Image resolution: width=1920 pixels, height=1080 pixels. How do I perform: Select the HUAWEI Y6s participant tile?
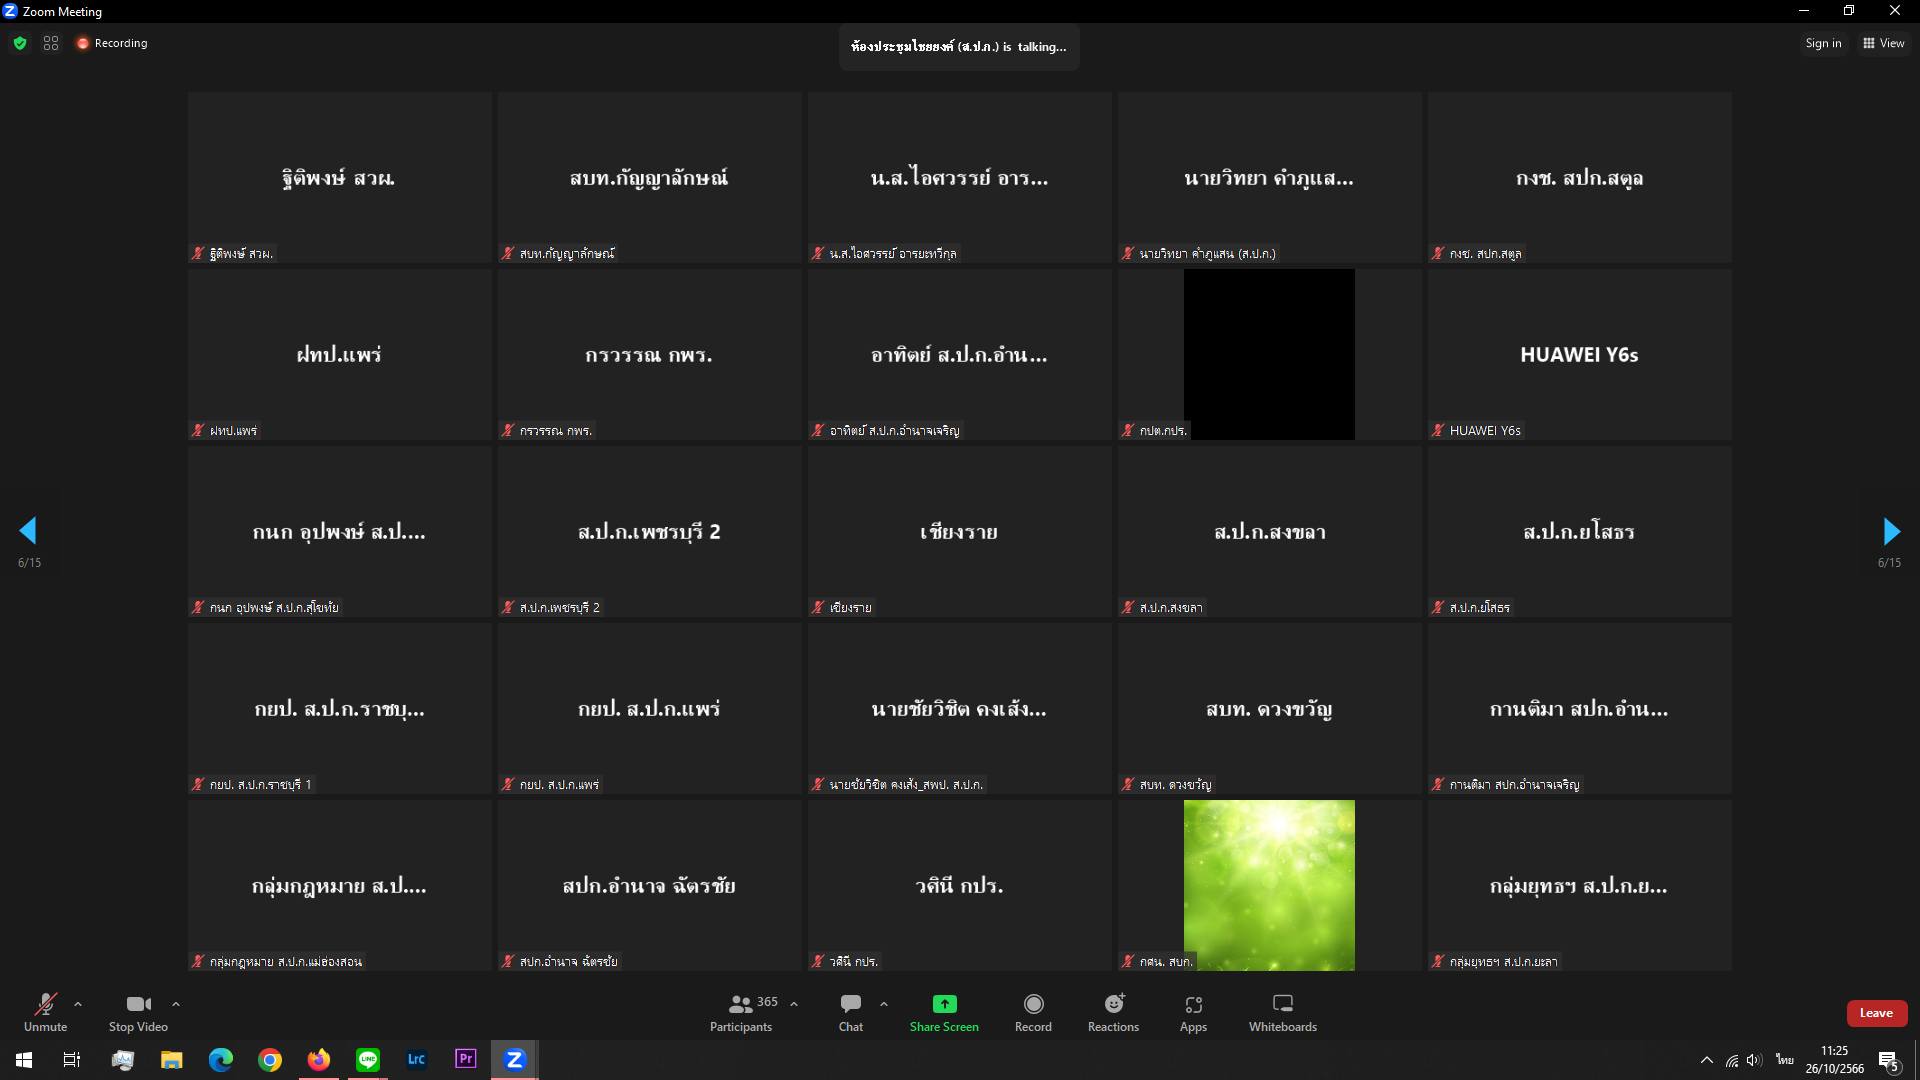tap(1579, 354)
